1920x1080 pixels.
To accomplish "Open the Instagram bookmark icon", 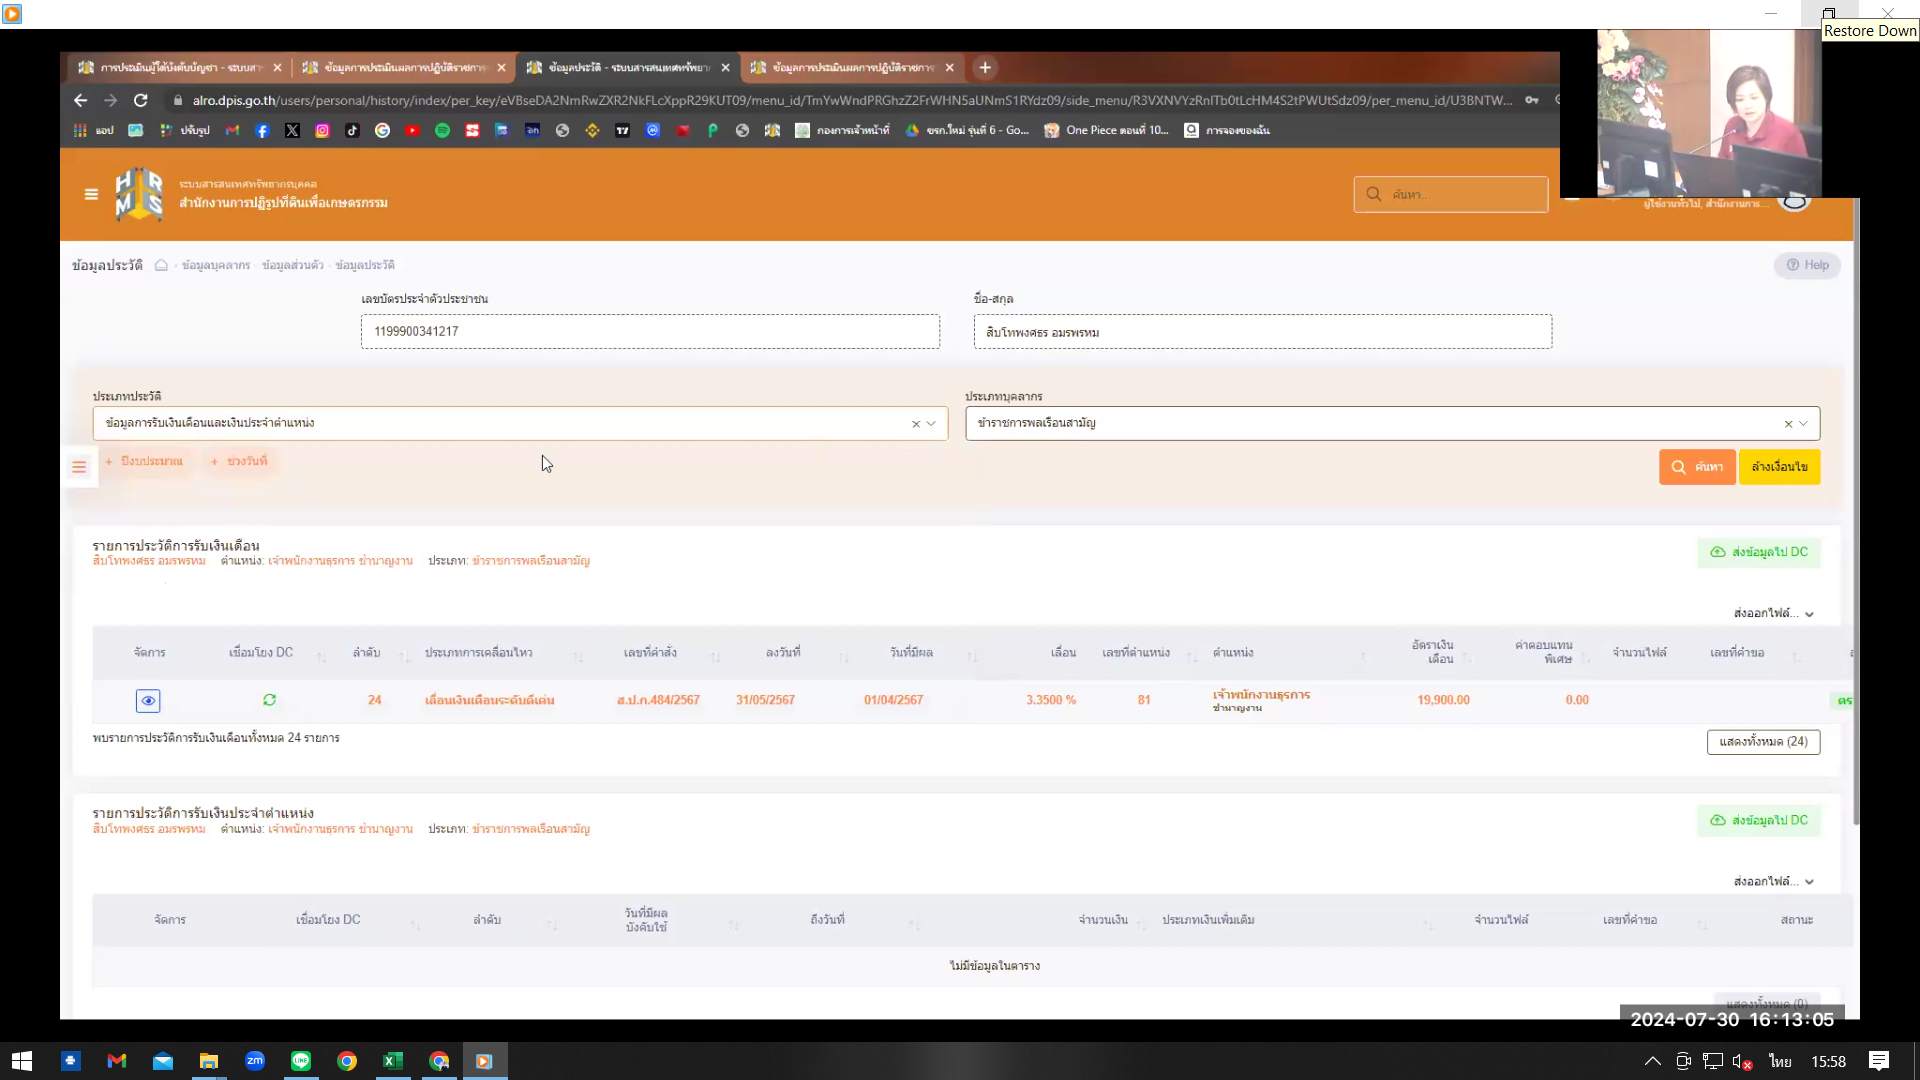I will [322, 130].
